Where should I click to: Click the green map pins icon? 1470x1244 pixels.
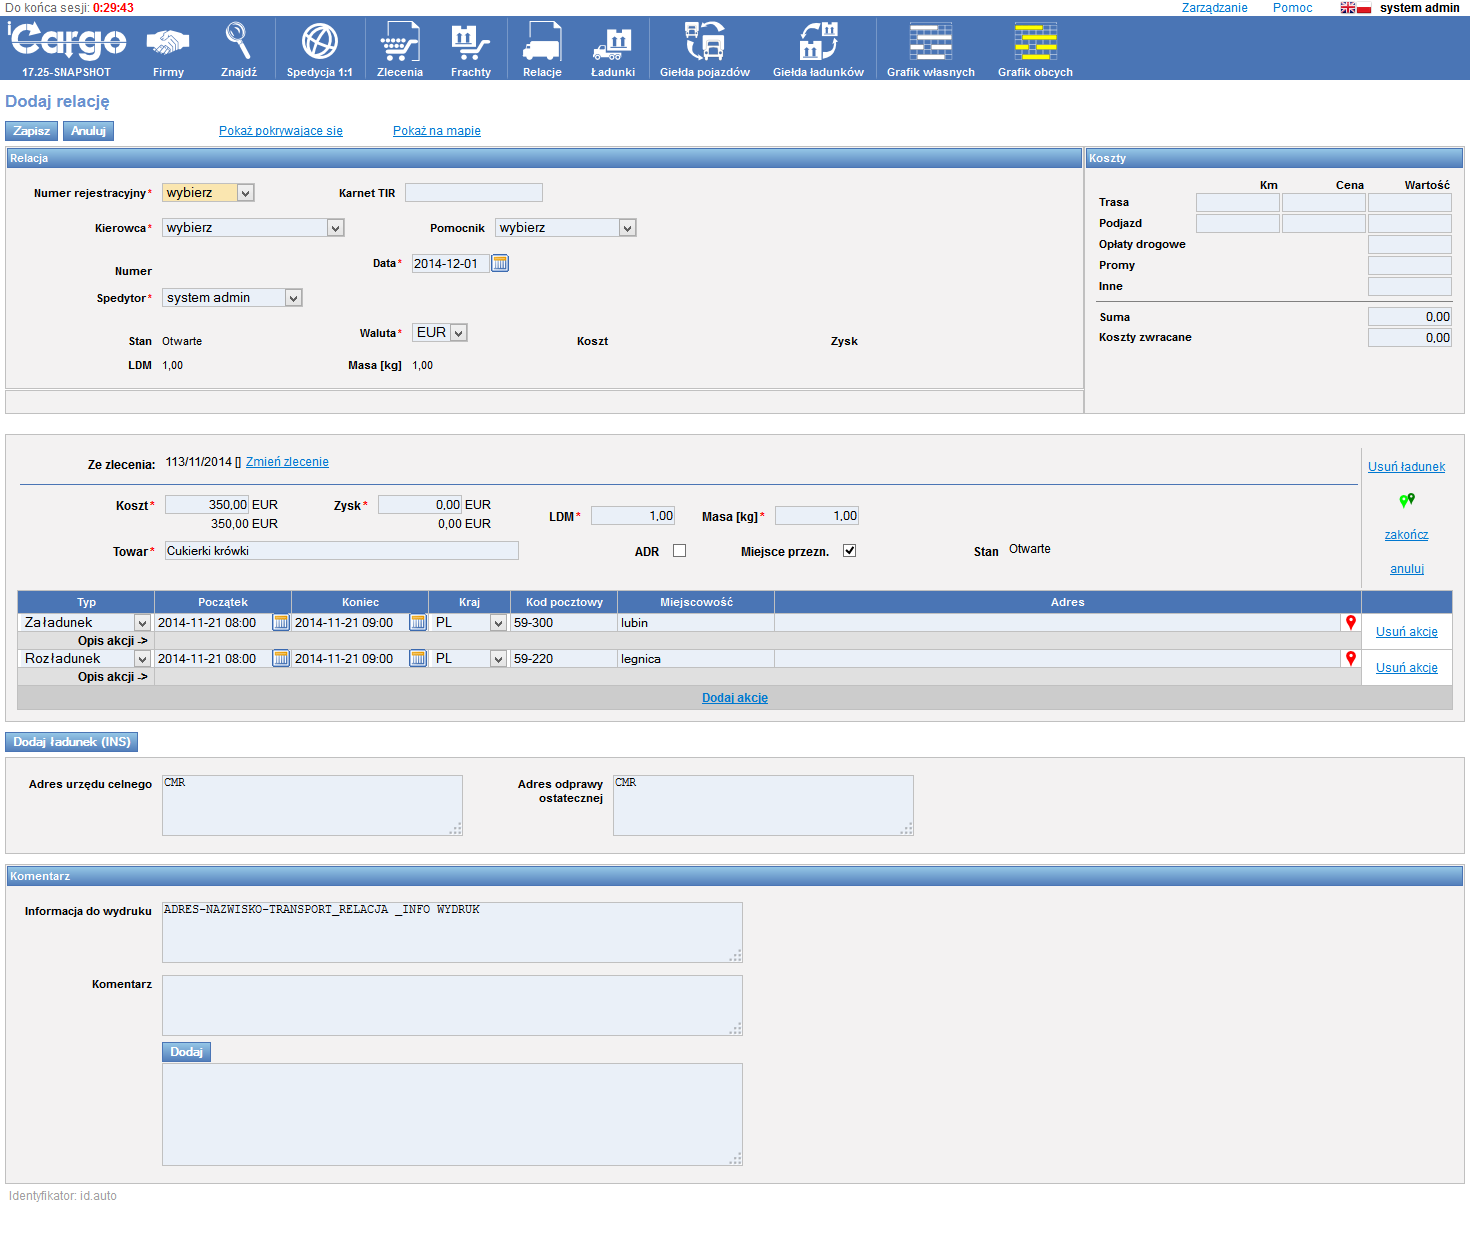tap(1407, 500)
